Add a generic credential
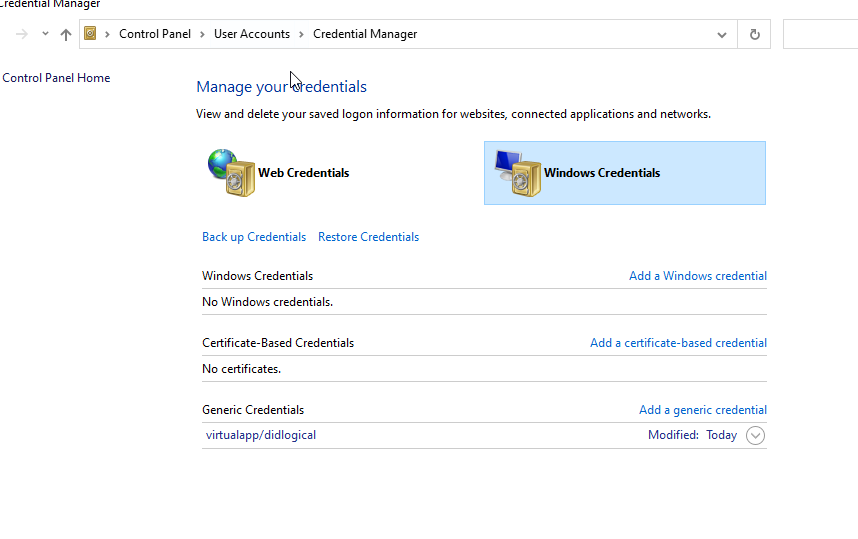Screen dimensions: 858x539 point(702,410)
